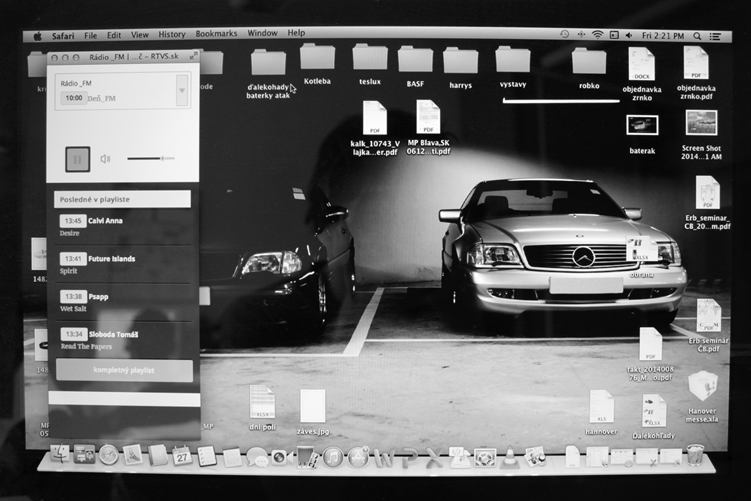751x501 pixels.
Task: Open the Edit menu
Action: [114, 35]
